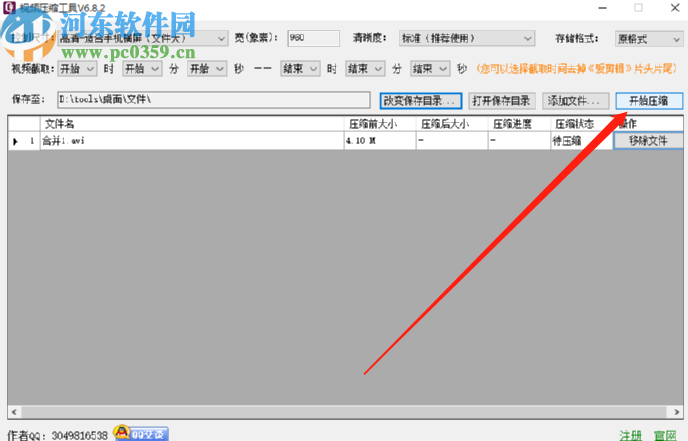The width and height of the screenshot is (688, 441).
Task: Open the size preset dropdown 高清-适合手机横屏
Action: 143,39
